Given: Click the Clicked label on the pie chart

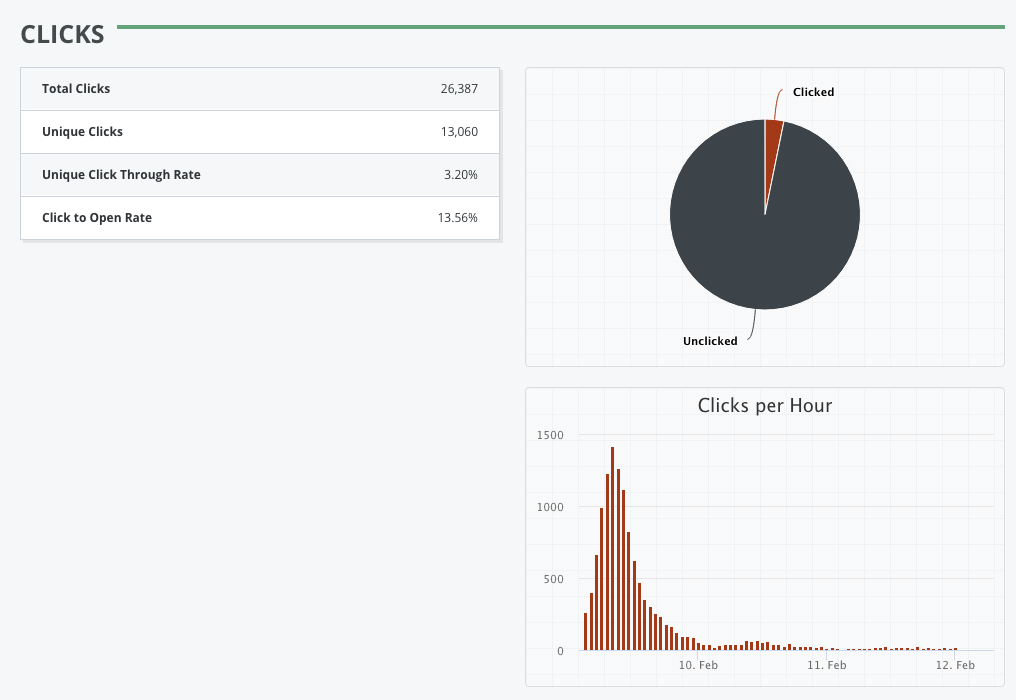Looking at the screenshot, I should (x=813, y=92).
